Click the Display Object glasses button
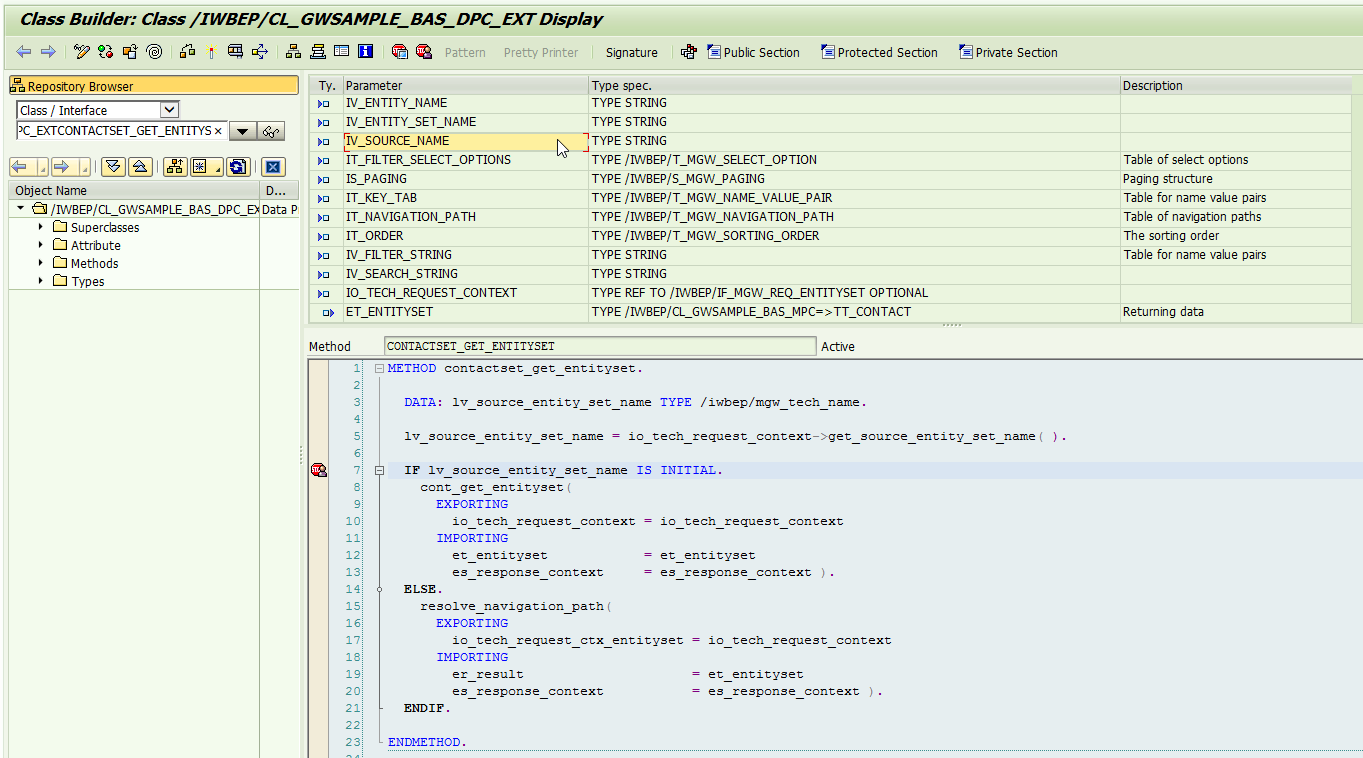The width and height of the screenshot is (1363, 758). click(271, 131)
